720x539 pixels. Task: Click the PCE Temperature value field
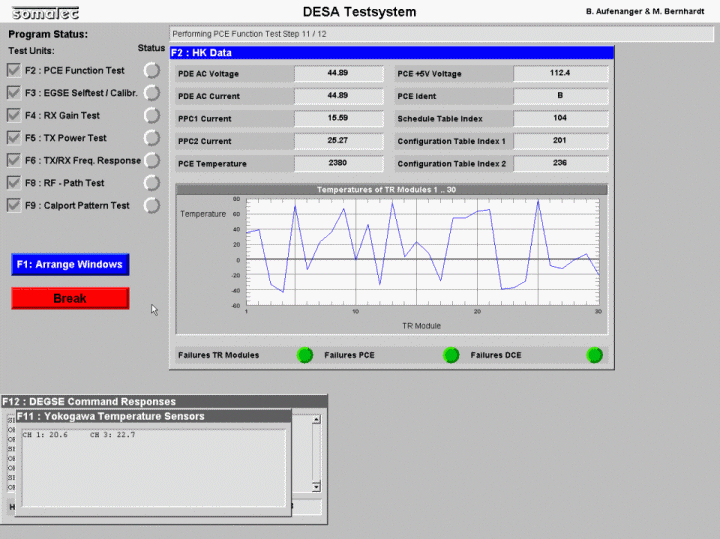(x=338, y=163)
